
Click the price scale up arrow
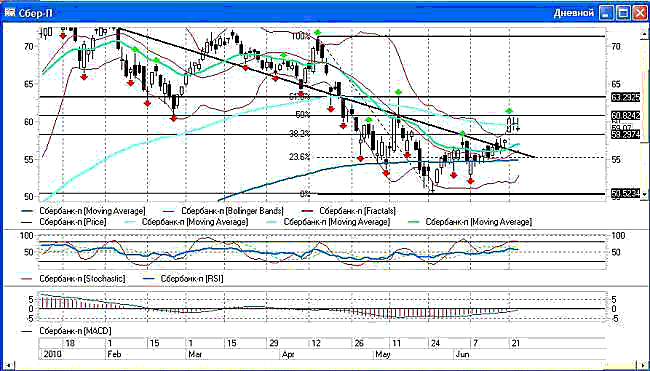pos(645,33)
